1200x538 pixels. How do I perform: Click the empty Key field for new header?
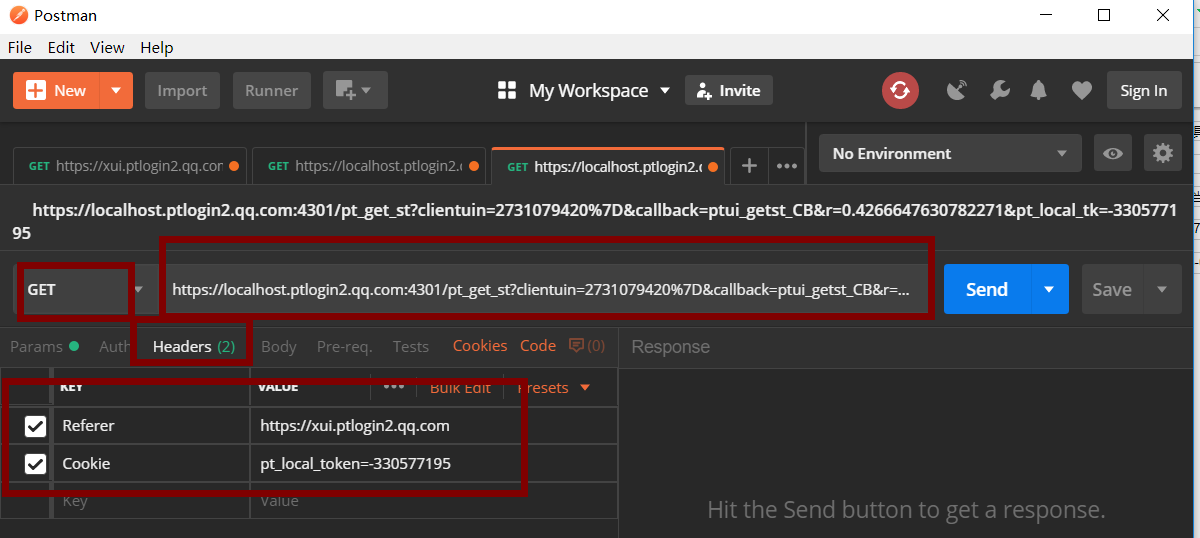[150, 501]
